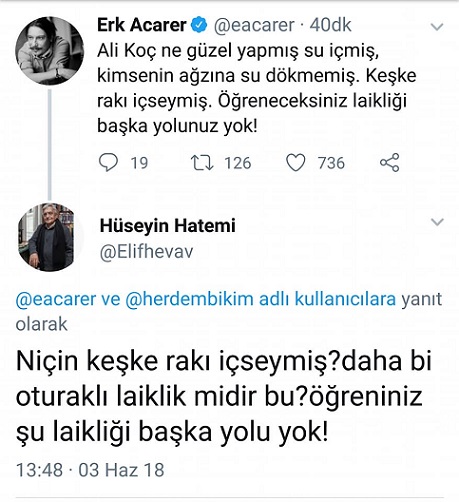Open the 13:48 · 03 Haz 18 timestamp
Image resolution: width=459 pixels, height=502 pixels.
(x=90, y=470)
